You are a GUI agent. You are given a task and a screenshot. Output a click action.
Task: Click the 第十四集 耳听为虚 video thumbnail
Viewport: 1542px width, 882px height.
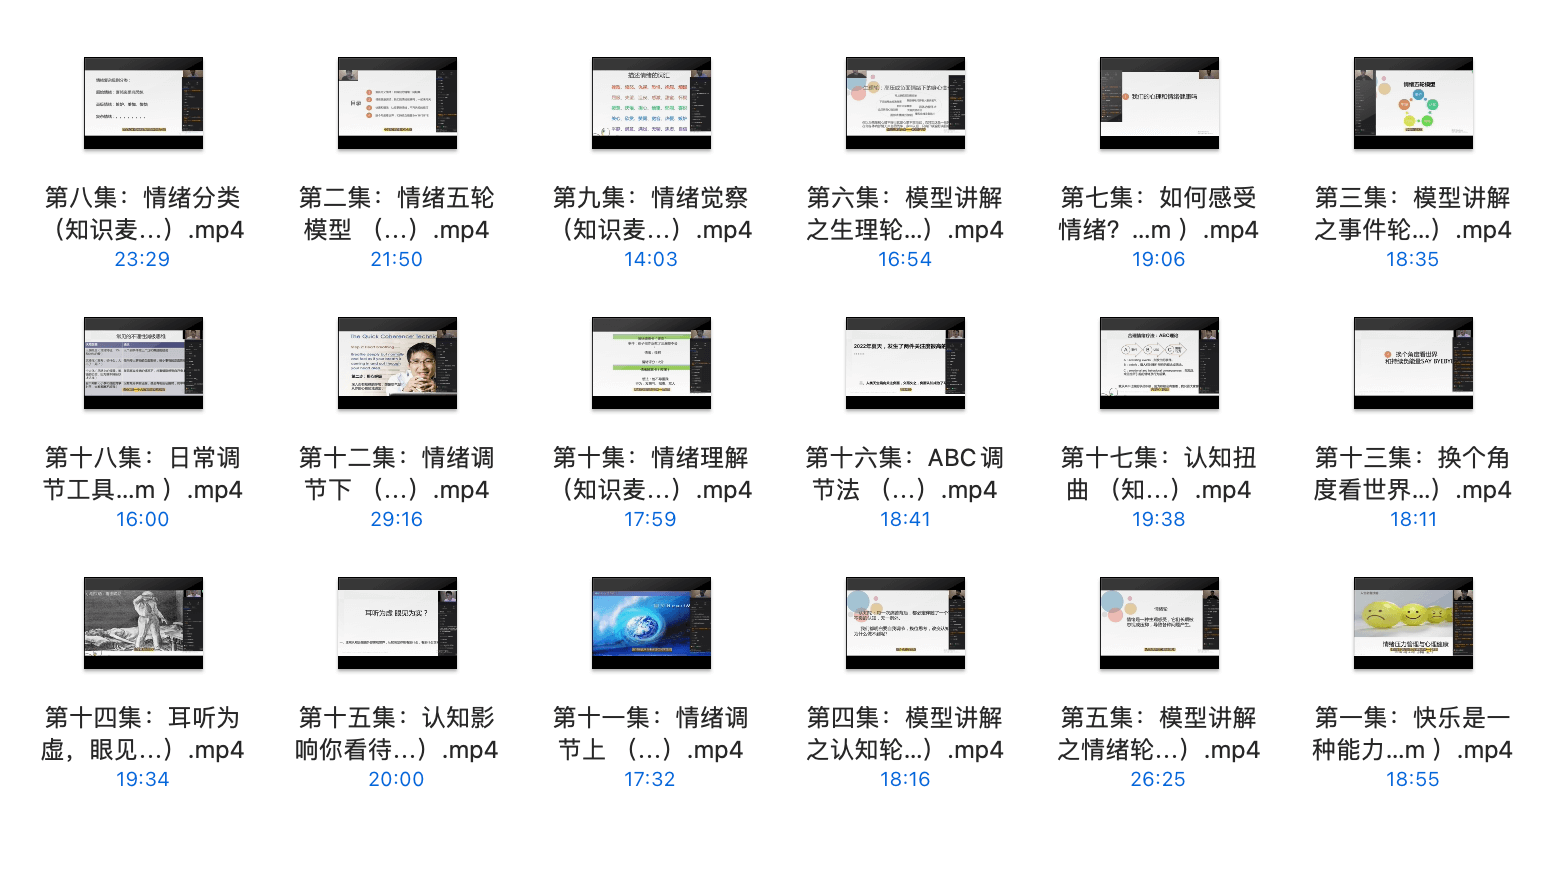[x=143, y=623]
